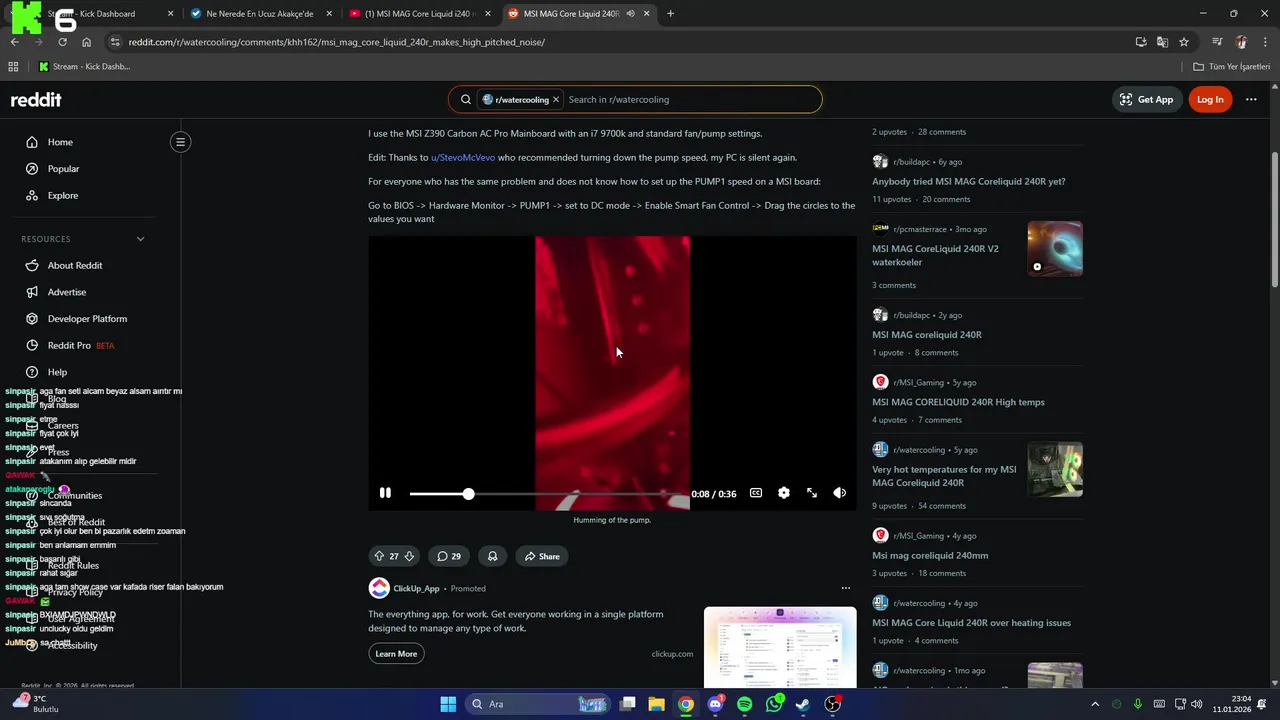
Task: Switch to 'Ne Nerede En Ucuz Akakçe'de' tab
Action: coord(259,14)
